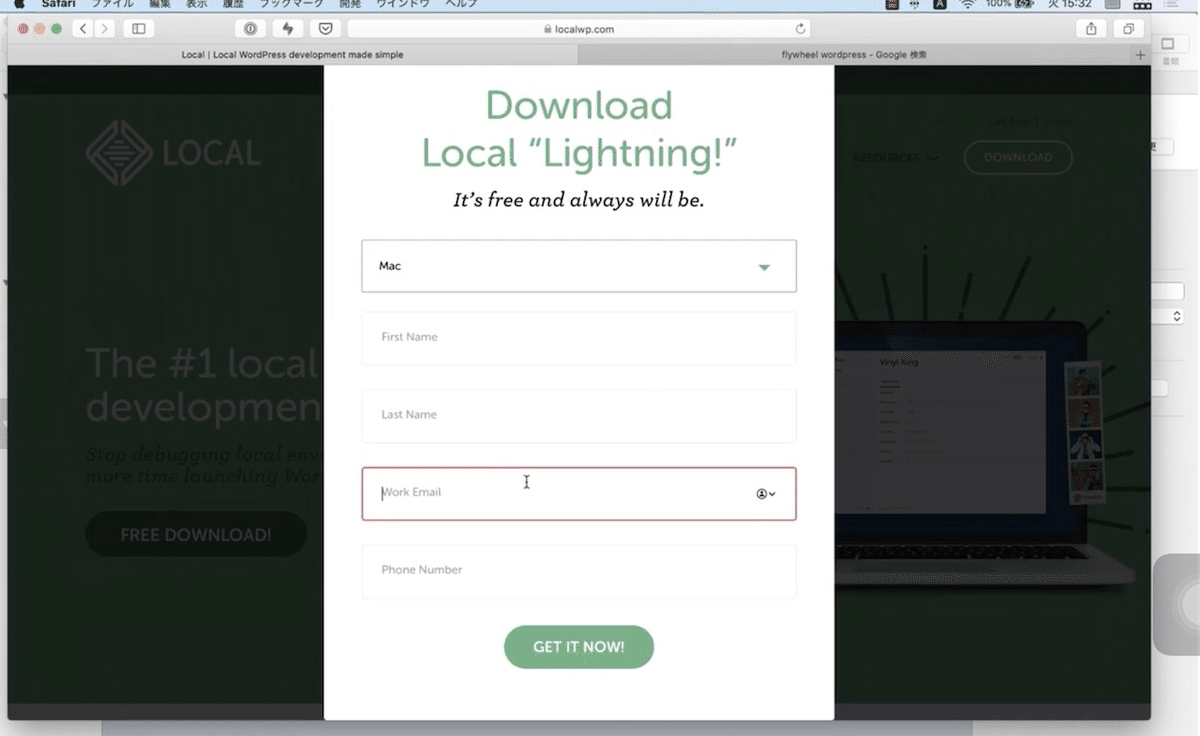The width and height of the screenshot is (1200, 736).
Task: Click the FREE DOWNLOAD! button behind the modal
Action: [x=196, y=535]
